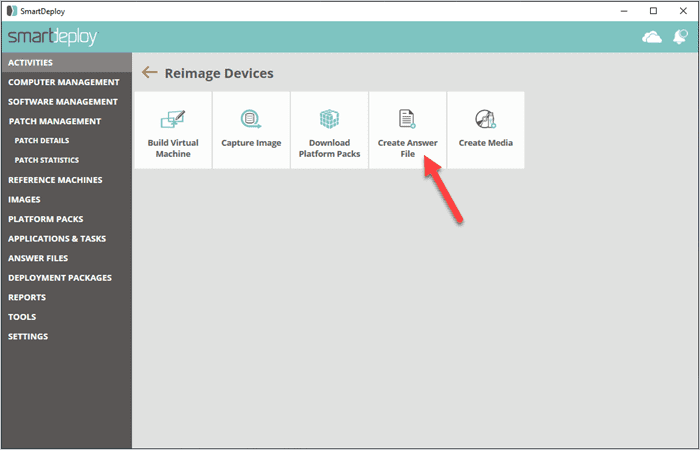Maximize the SmartDeploy window
The width and height of the screenshot is (700, 450).
pyautogui.click(x=653, y=11)
